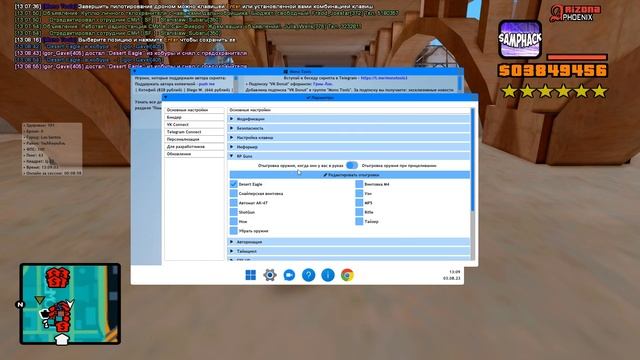Open the gear settings icon in the dock

coord(270,275)
